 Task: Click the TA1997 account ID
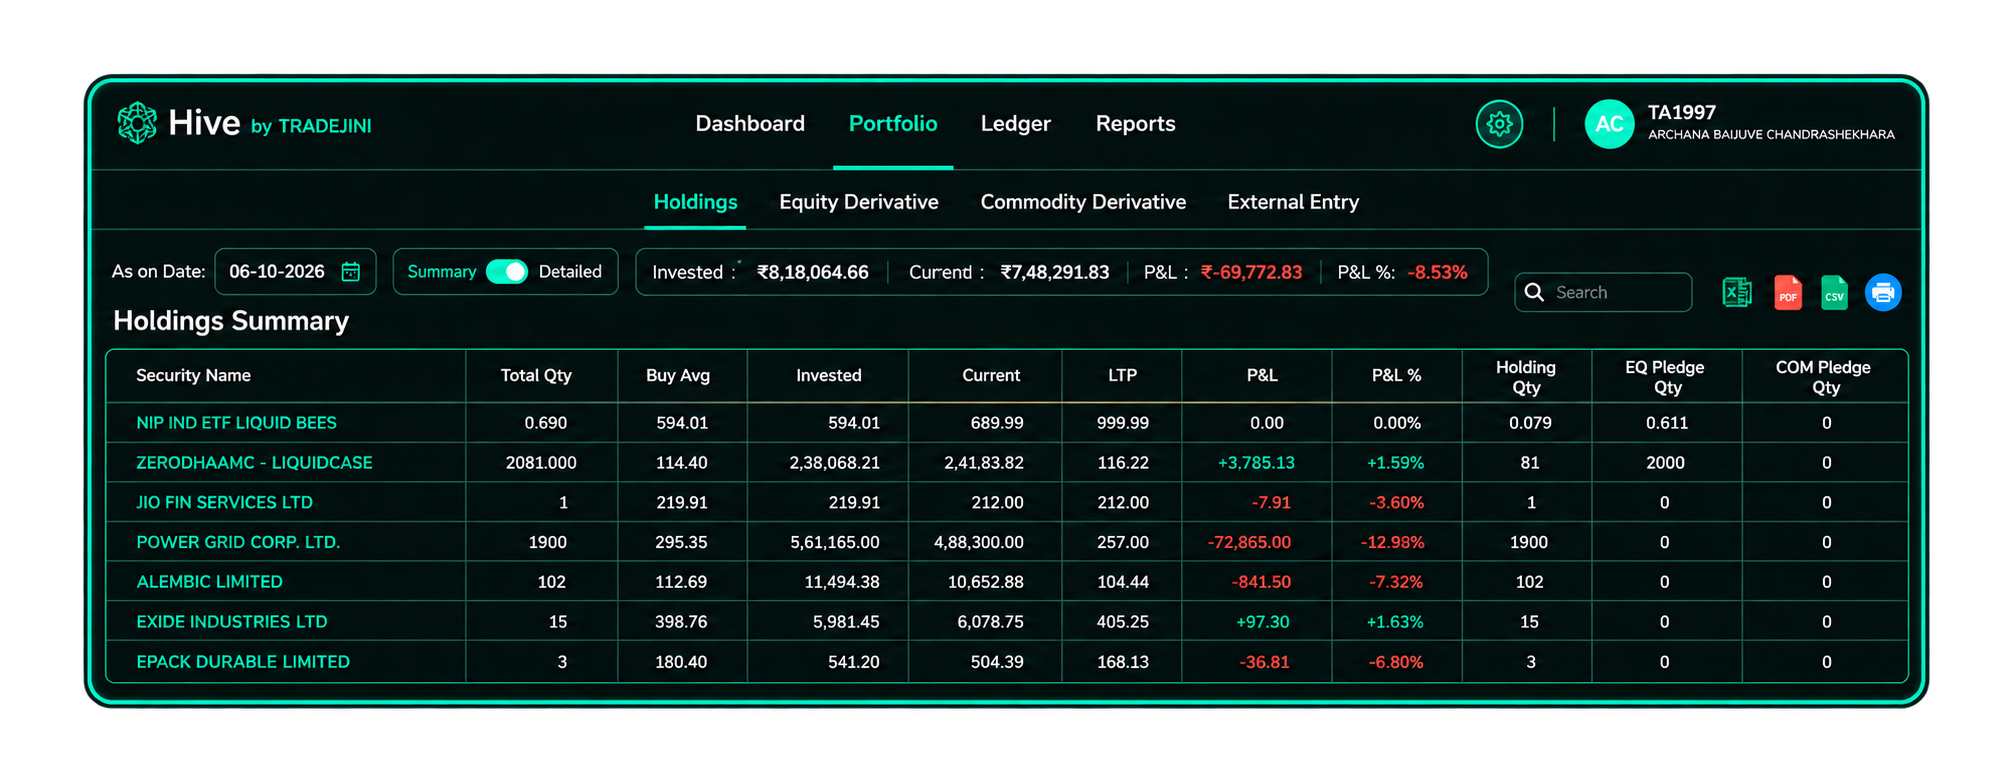tap(1682, 113)
